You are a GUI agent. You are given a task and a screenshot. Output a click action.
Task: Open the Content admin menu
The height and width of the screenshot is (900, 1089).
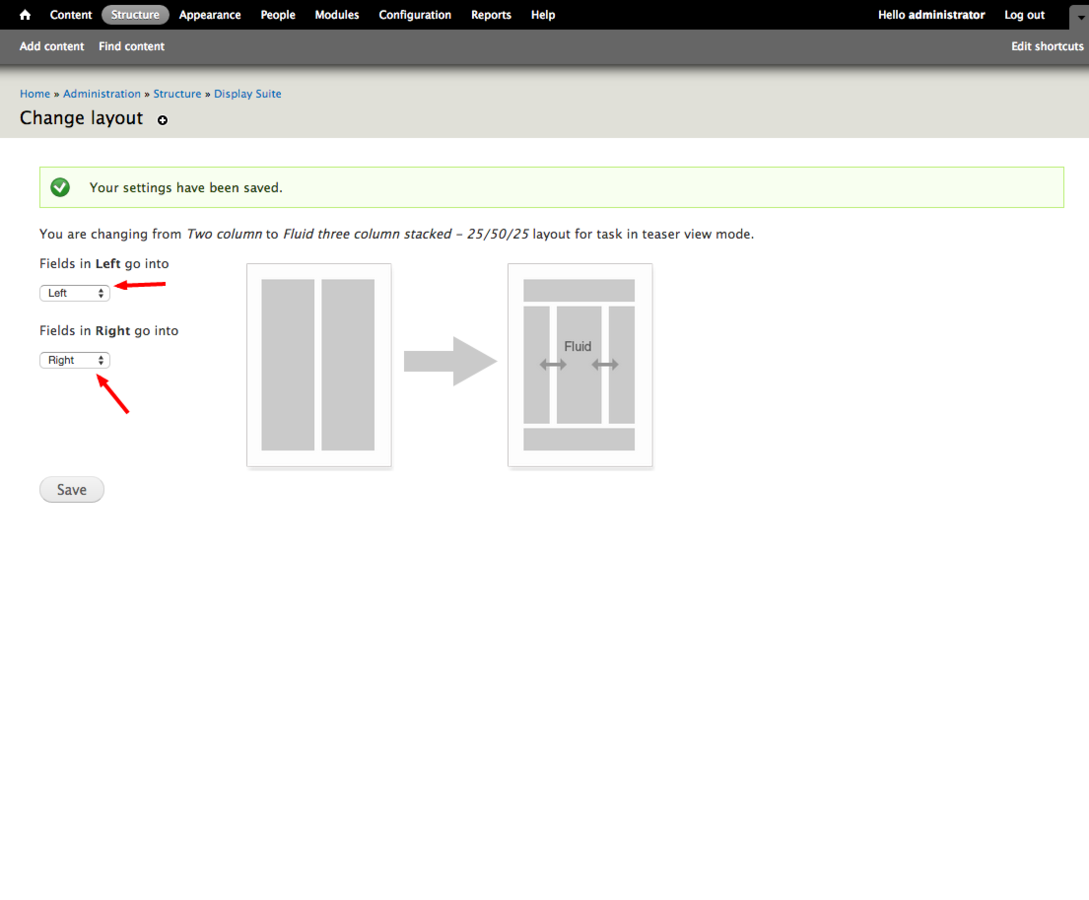pos(71,15)
